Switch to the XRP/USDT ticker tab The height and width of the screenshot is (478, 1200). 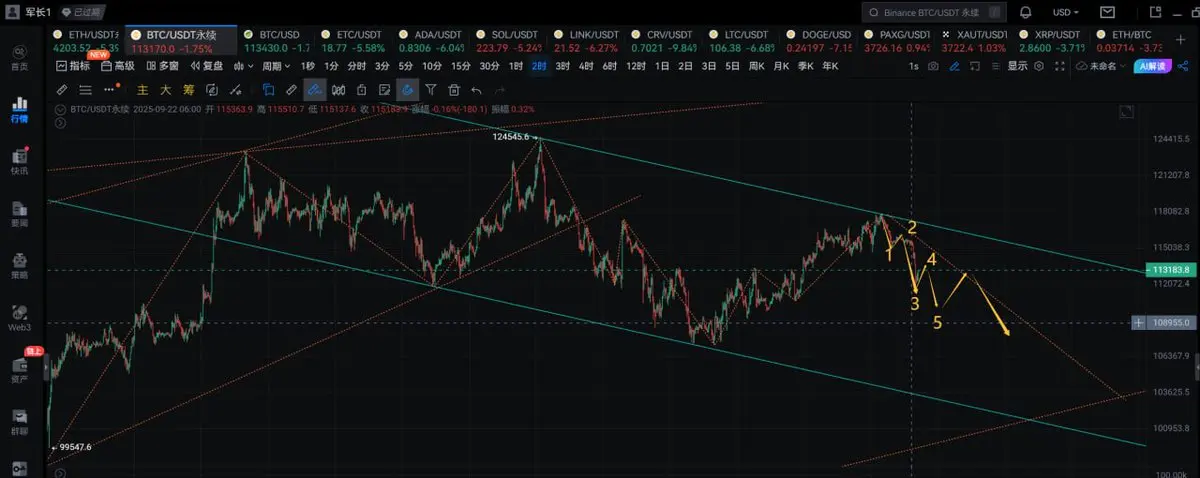pyautogui.click(x=1050, y=40)
